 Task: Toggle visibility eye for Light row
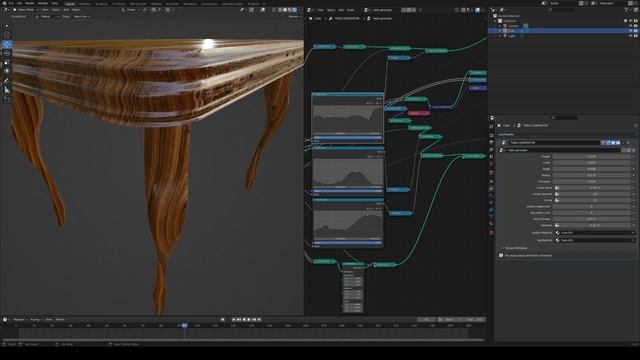pyautogui.click(x=631, y=36)
